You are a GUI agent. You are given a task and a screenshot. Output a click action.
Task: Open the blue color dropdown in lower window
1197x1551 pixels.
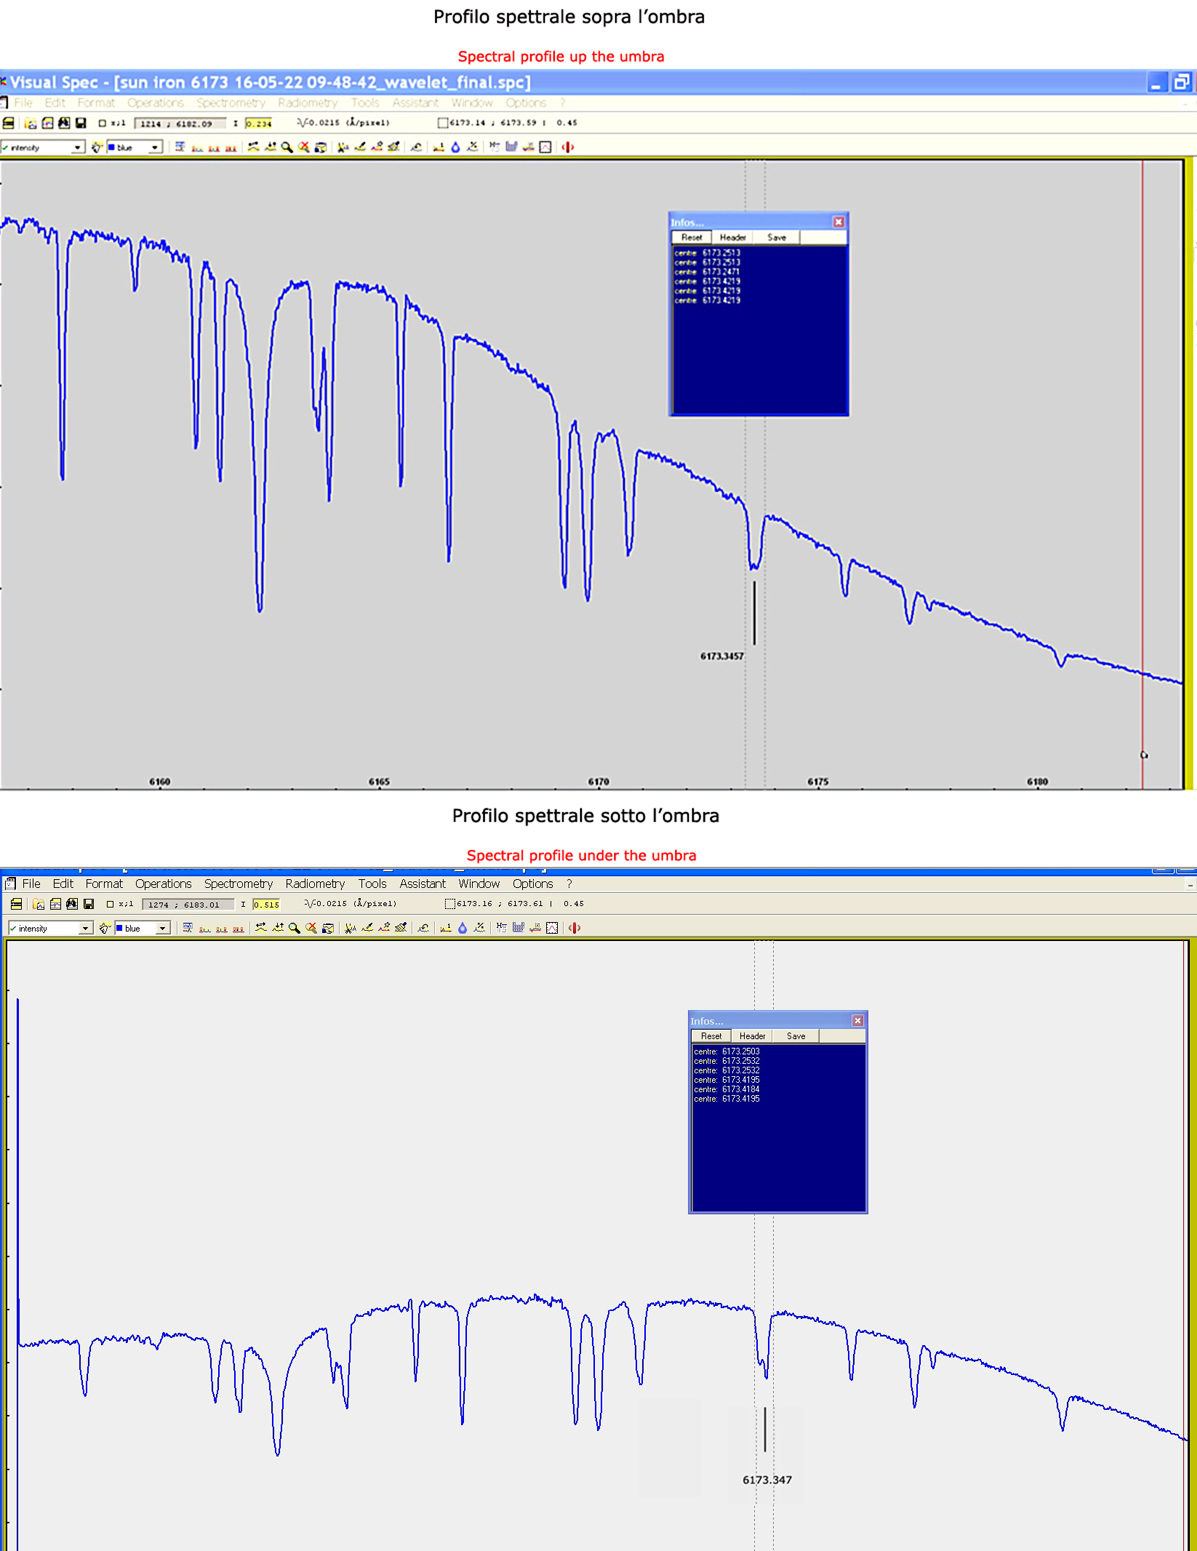[x=162, y=929]
